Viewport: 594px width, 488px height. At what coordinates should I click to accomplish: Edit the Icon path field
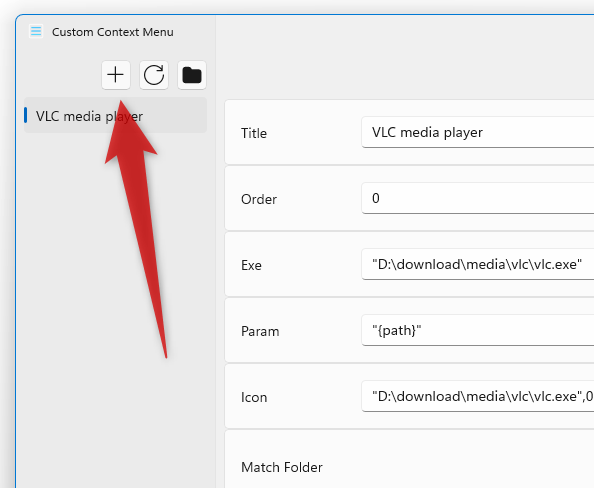click(x=478, y=396)
